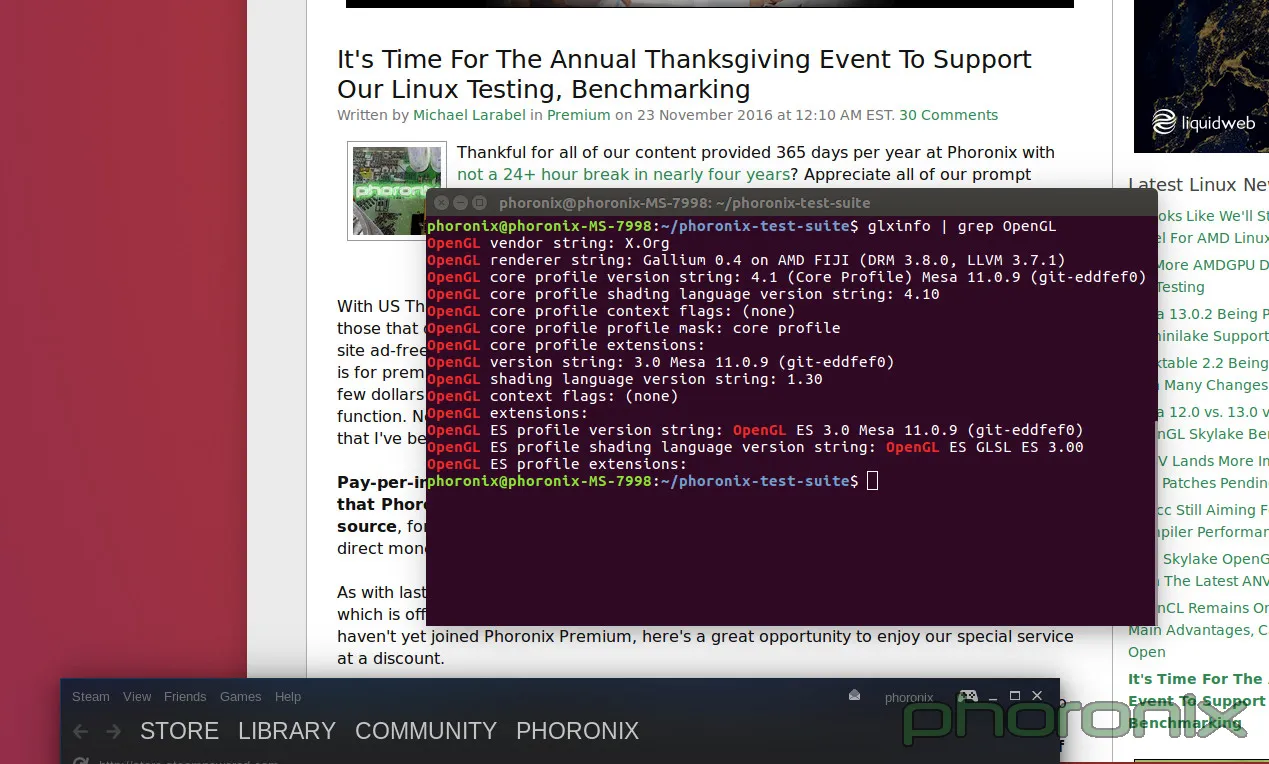Minimize the terminal window using title bar button
Viewport: 1269px width, 764px height.
coord(461,203)
